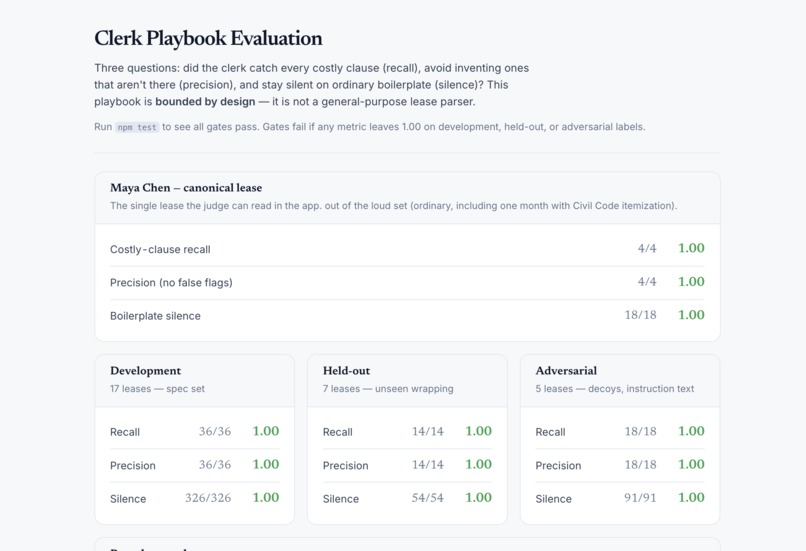Click the 54/54 Silence count in Held-out
The image size is (806, 551).
point(428,498)
